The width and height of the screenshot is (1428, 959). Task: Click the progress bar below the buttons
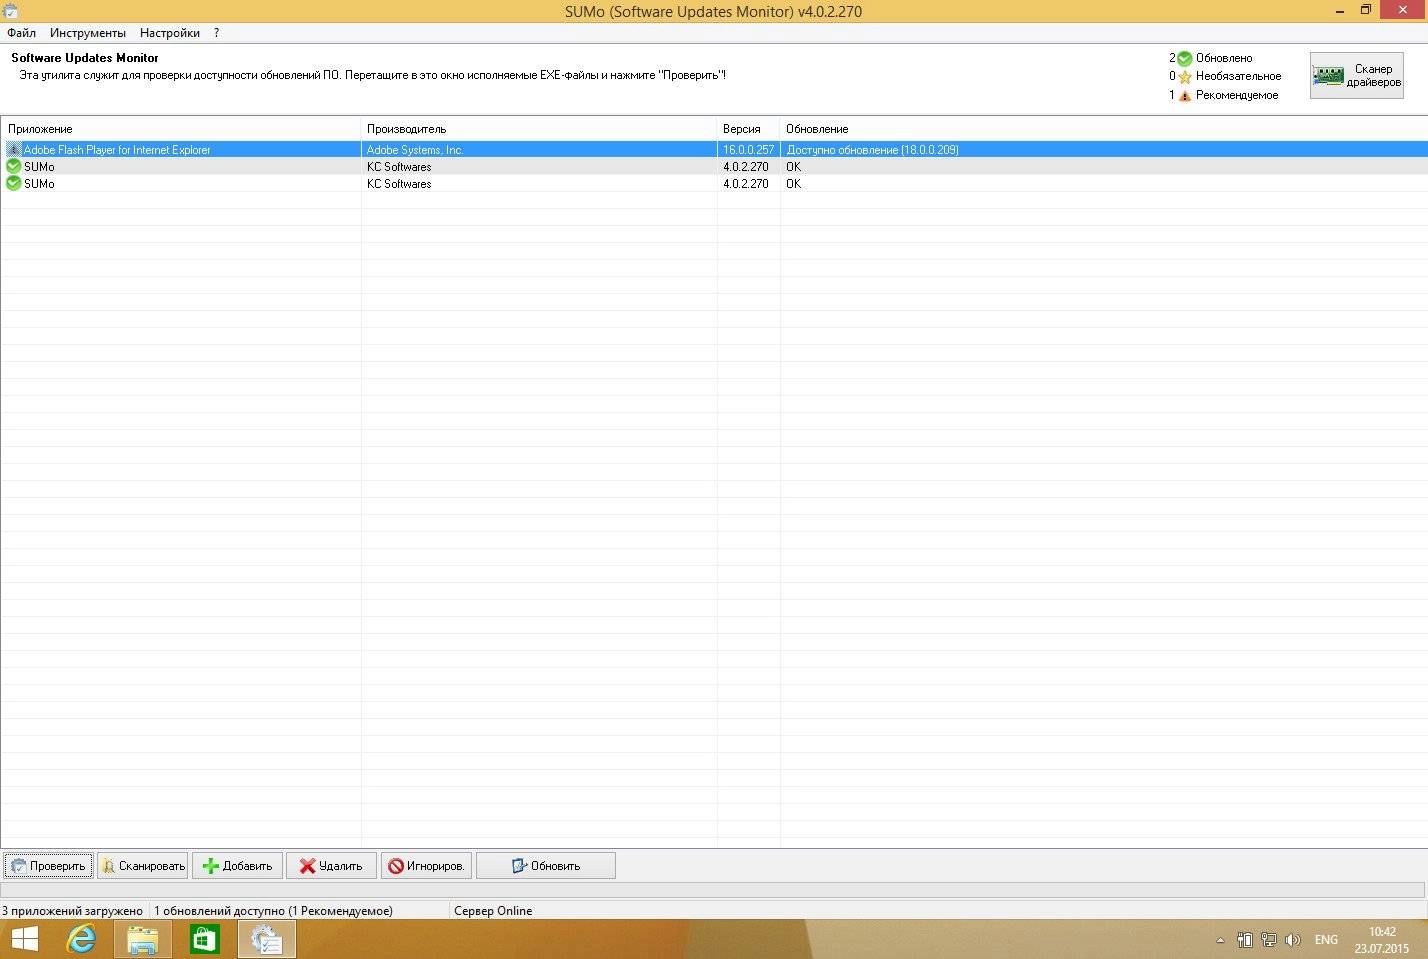[713, 890]
